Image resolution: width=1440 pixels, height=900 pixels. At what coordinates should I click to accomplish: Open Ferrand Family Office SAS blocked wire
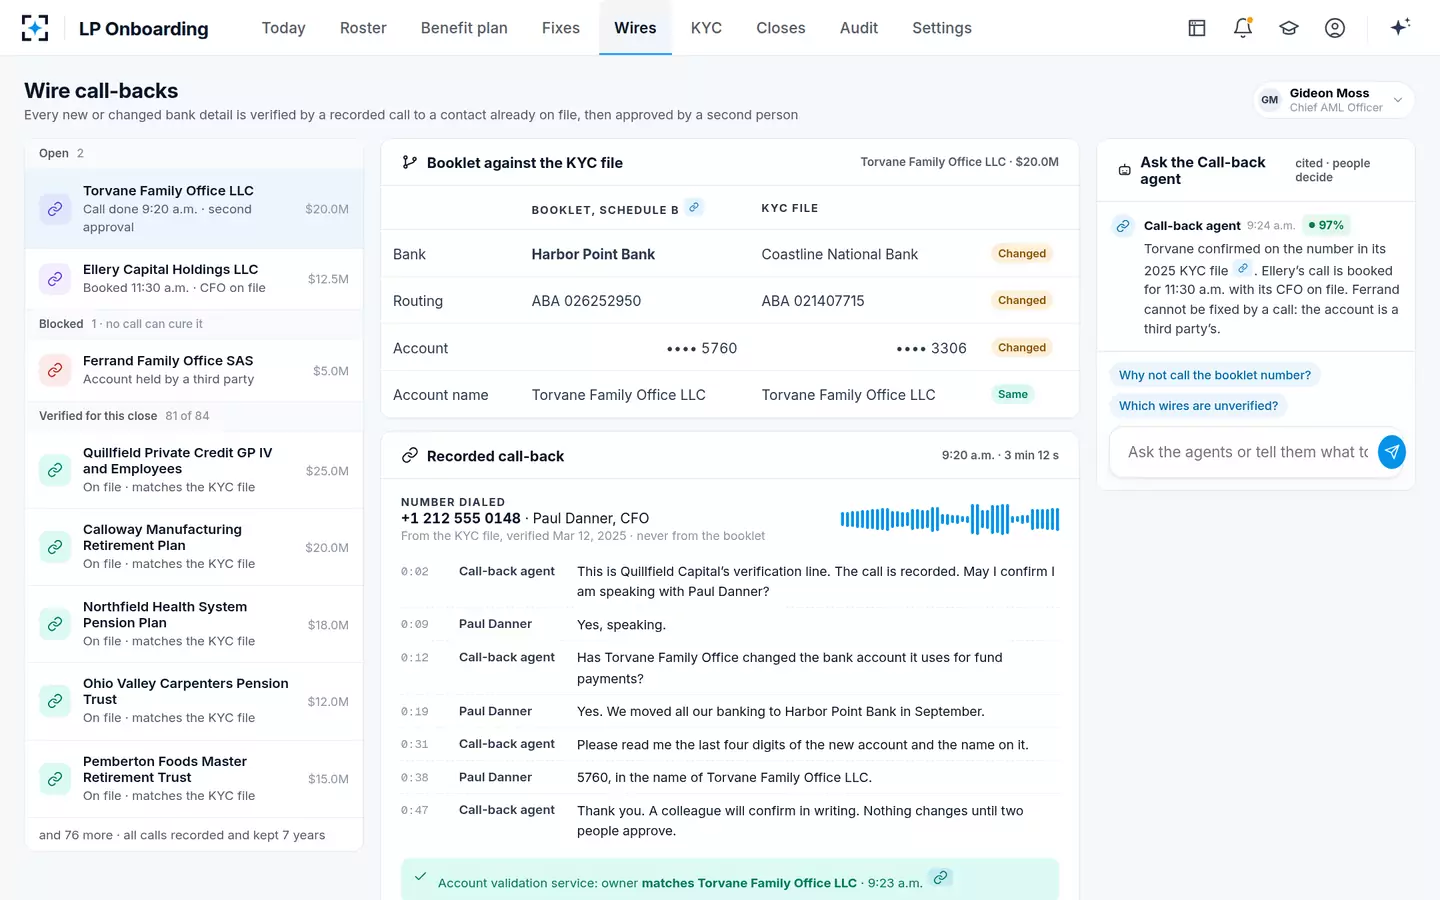pyautogui.click(x=194, y=370)
